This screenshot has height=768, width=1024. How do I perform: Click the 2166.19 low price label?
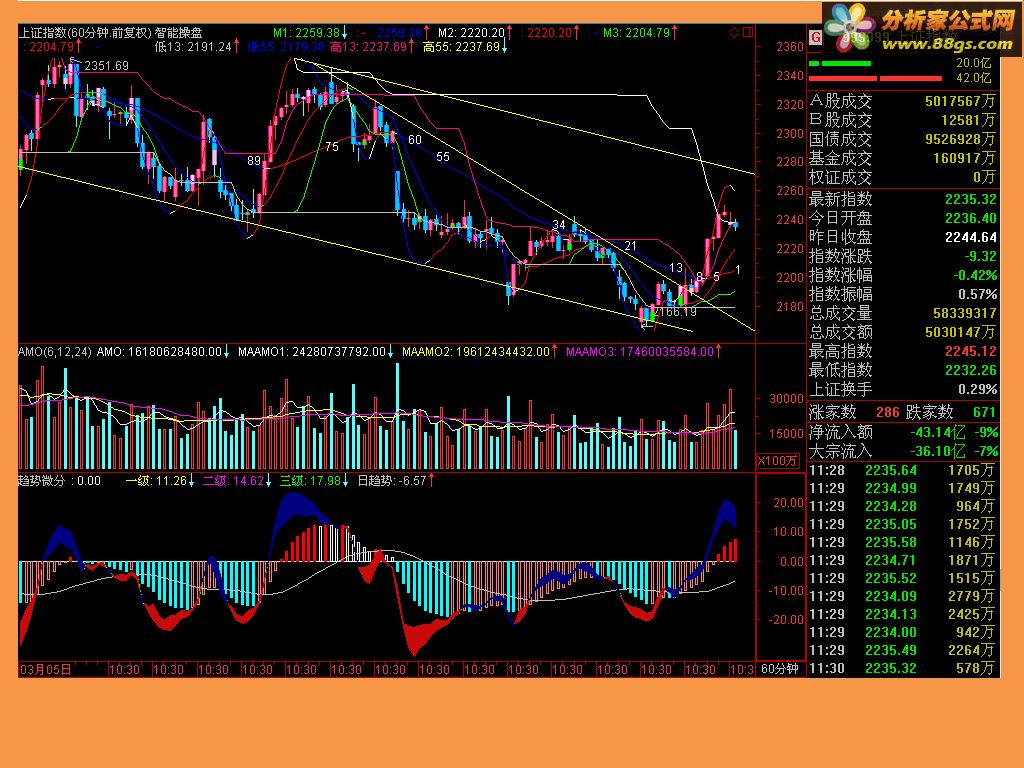[675, 312]
